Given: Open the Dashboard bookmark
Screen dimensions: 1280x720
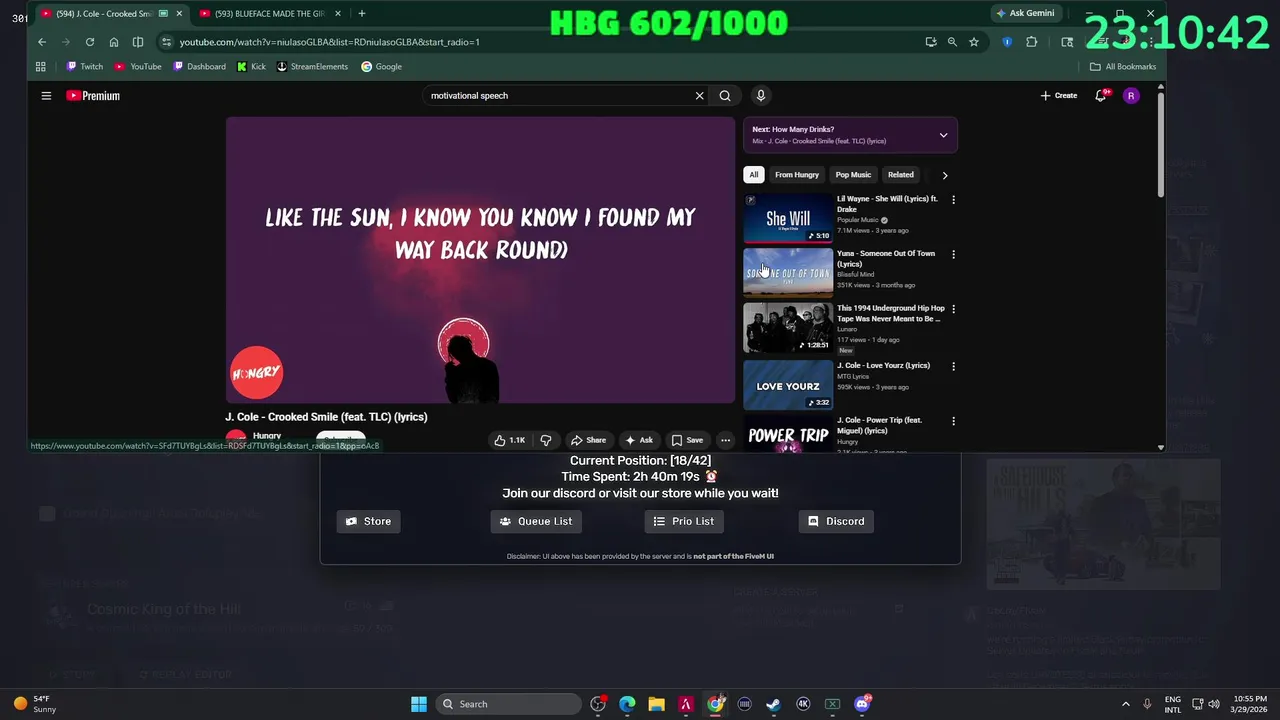Looking at the screenshot, I should 199,67.
